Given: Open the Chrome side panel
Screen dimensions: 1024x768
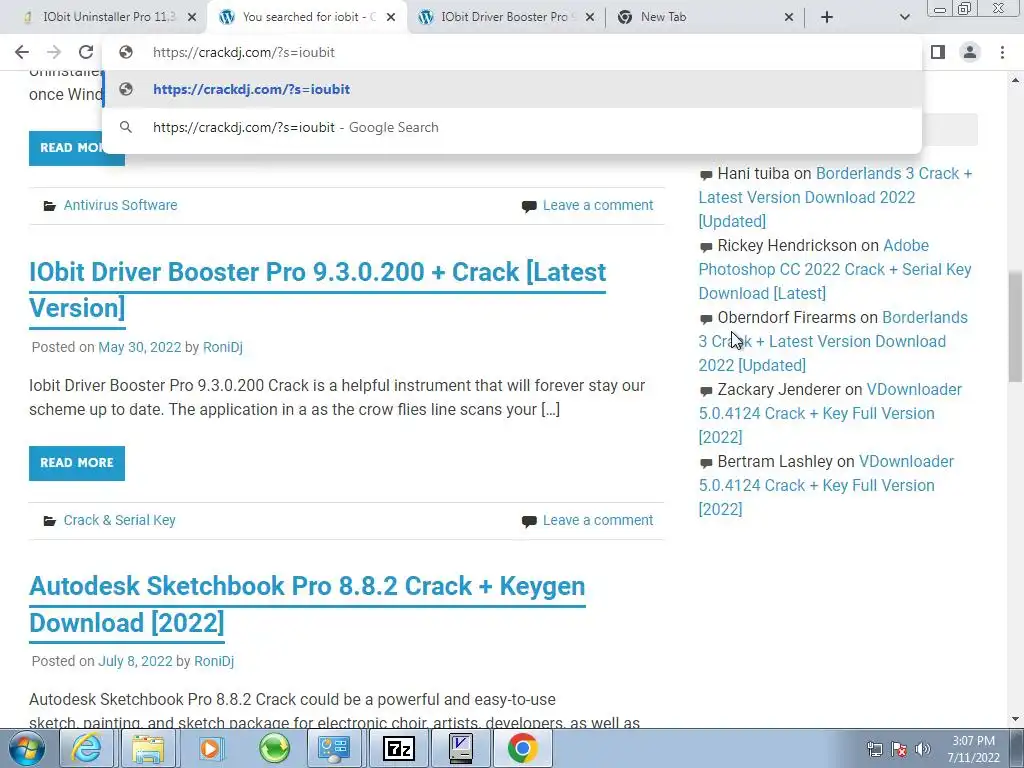Looking at the screenshot, I should point(938,52).
